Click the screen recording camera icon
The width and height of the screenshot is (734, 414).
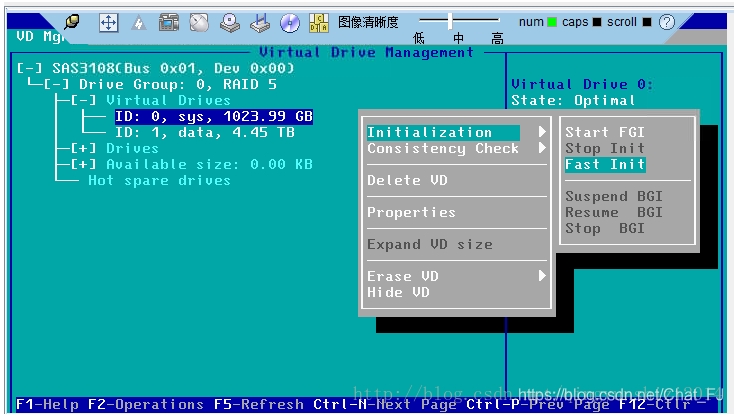[169, 22]
